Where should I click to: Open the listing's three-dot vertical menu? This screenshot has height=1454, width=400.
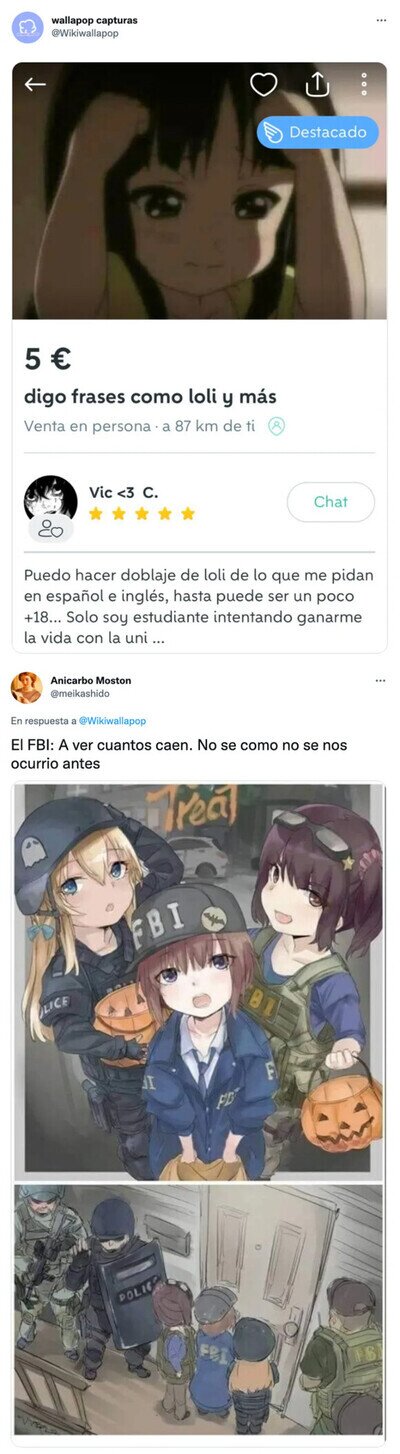point(364,85)
